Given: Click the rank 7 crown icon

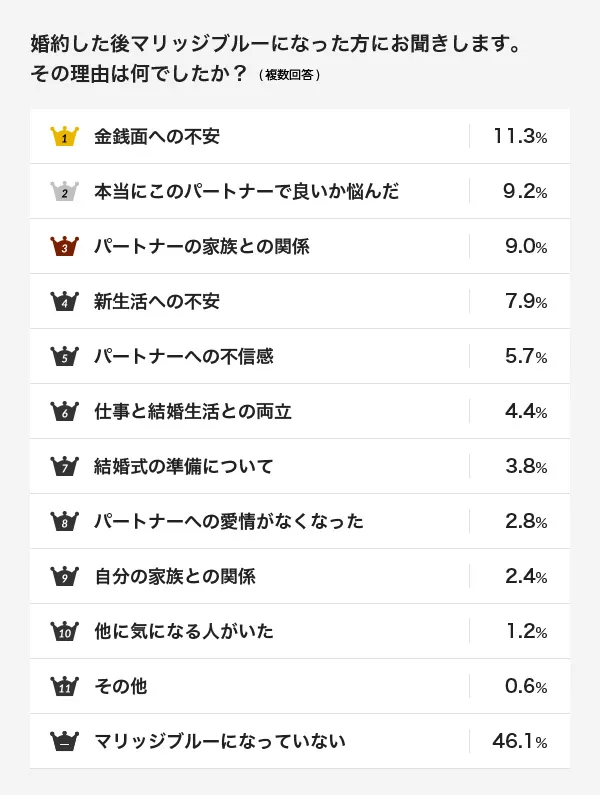Looking at the screenshot, I should 64,466.
